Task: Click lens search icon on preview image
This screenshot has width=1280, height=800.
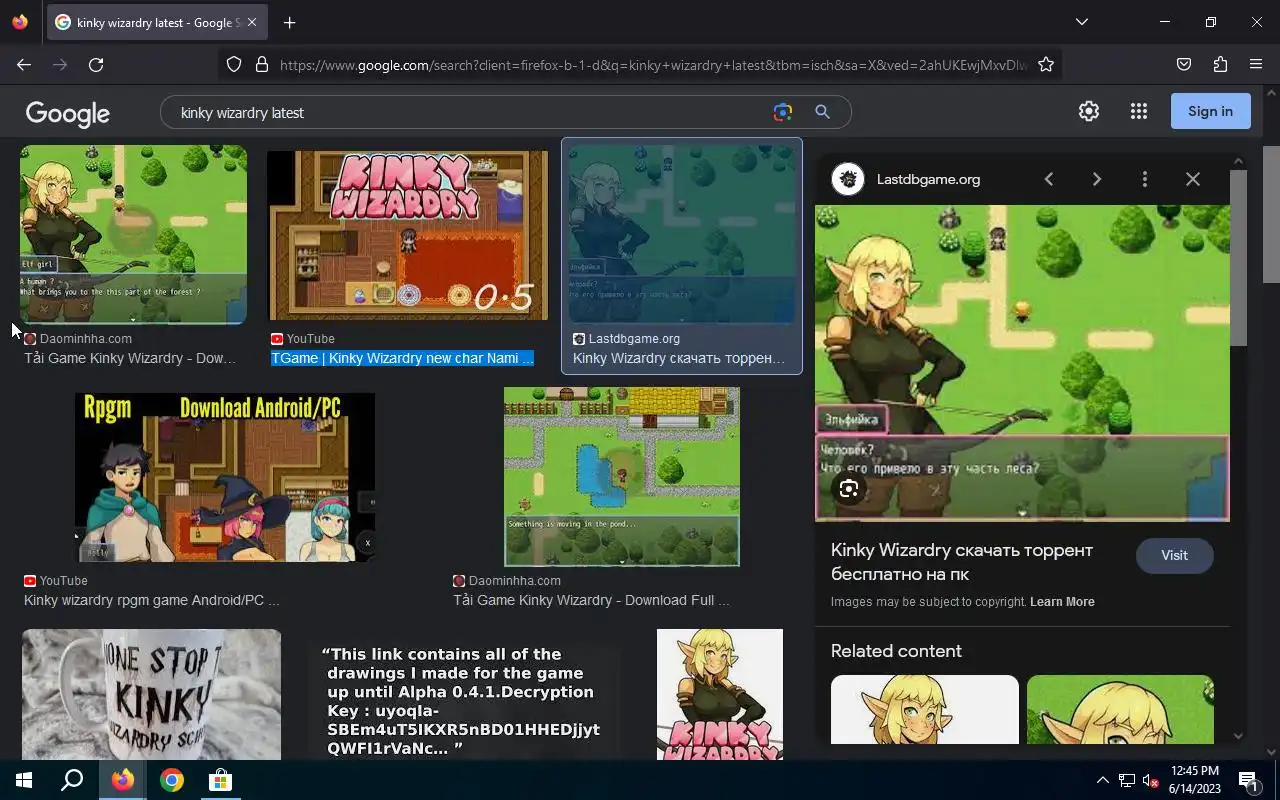Action: (x=849, y=489)
